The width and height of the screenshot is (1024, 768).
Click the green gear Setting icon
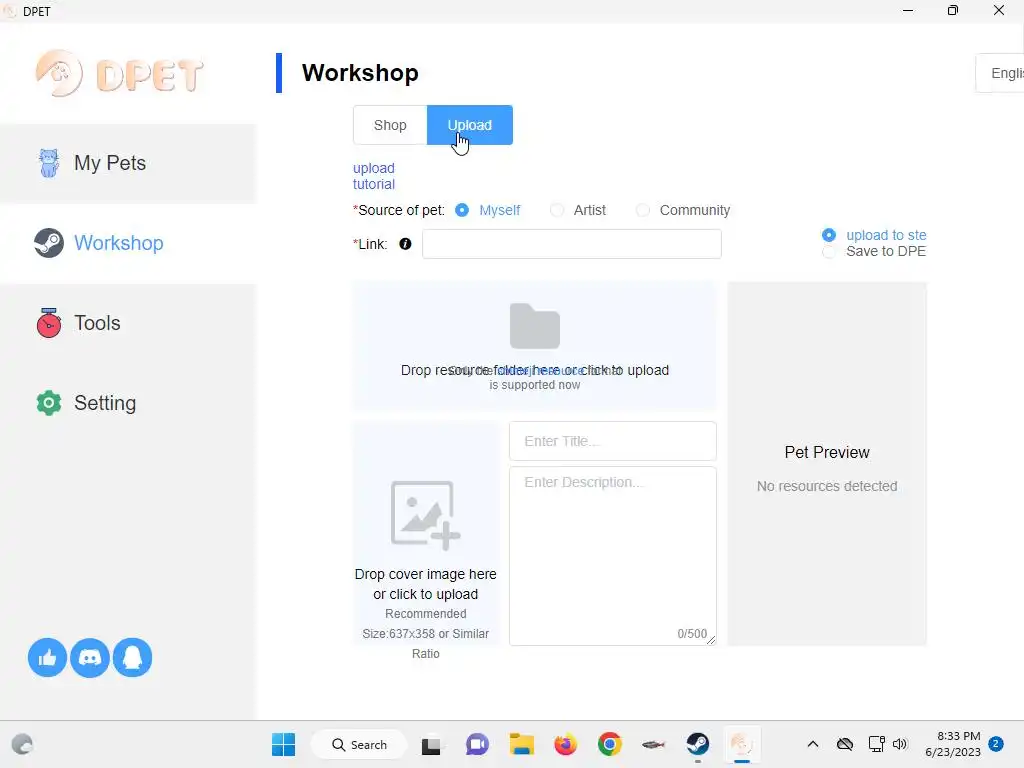[49, 403]
